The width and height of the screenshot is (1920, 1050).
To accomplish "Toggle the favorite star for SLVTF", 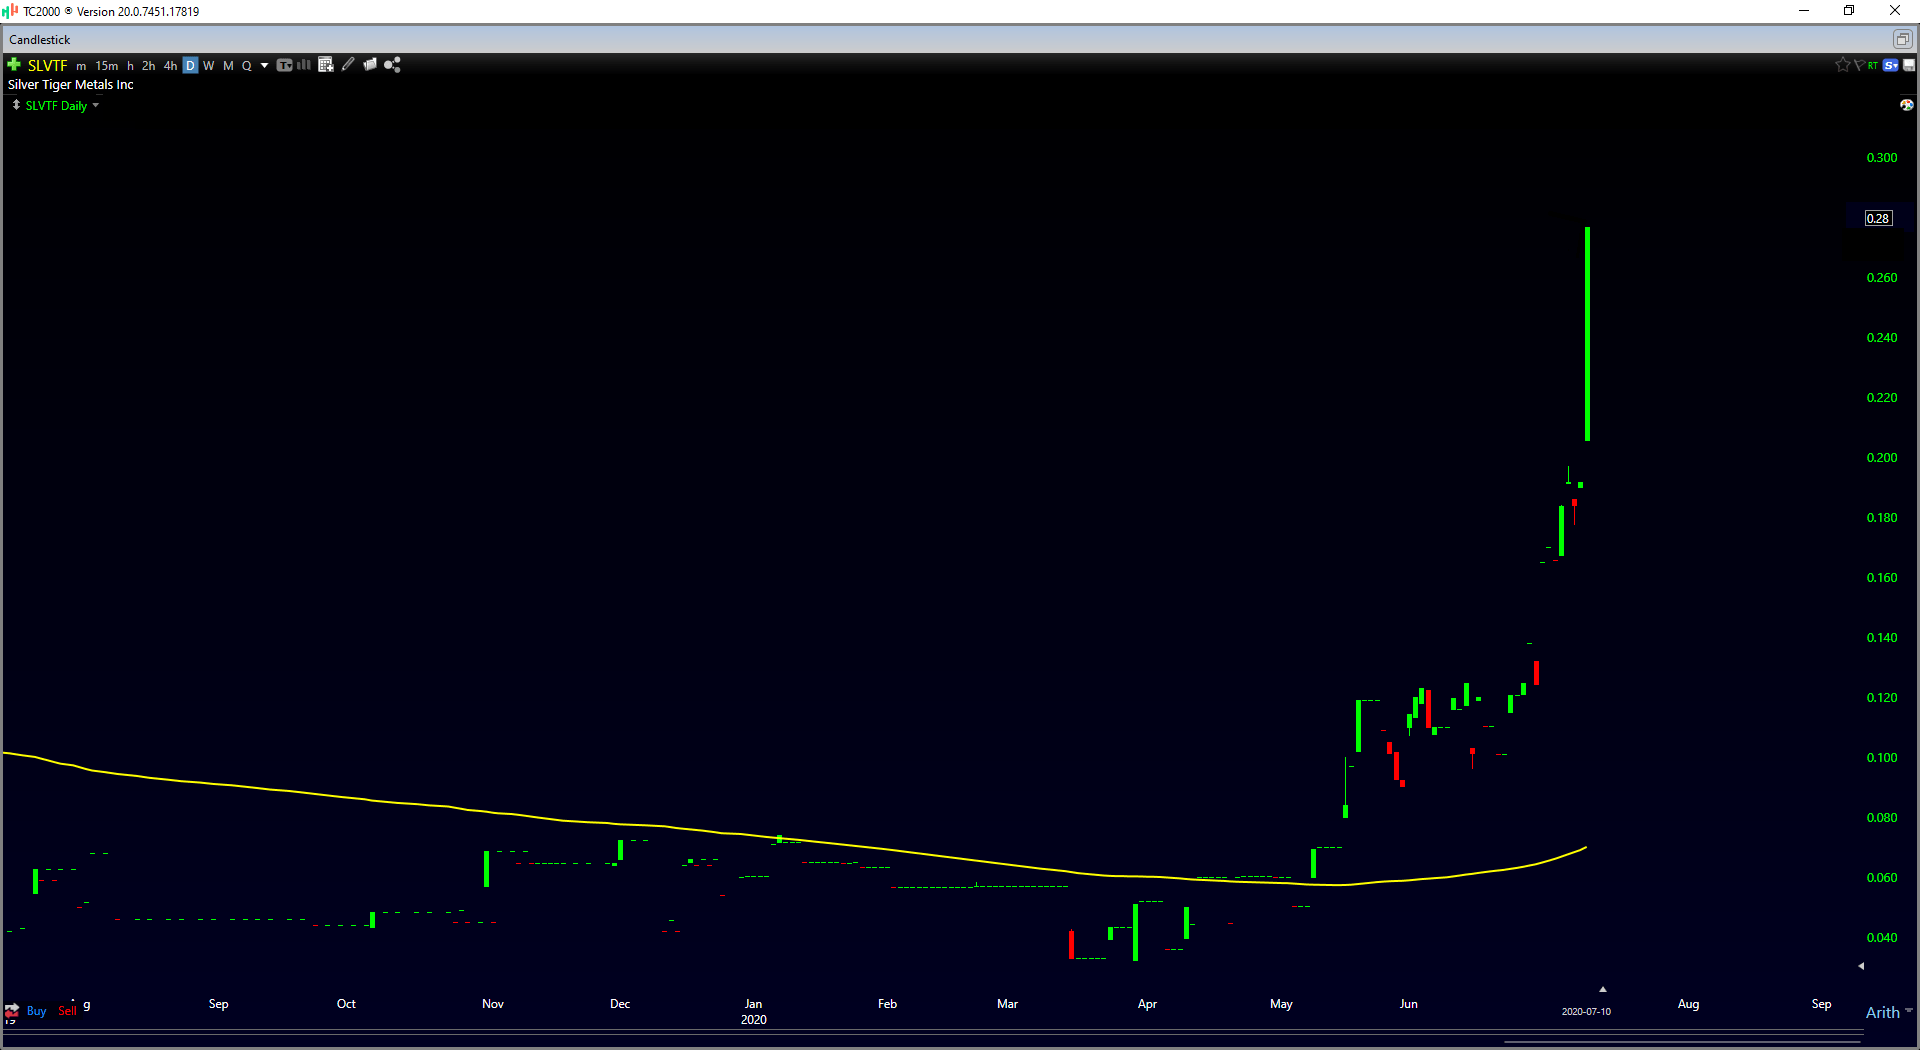I will pyautogui.click(x=1843, y=65).
